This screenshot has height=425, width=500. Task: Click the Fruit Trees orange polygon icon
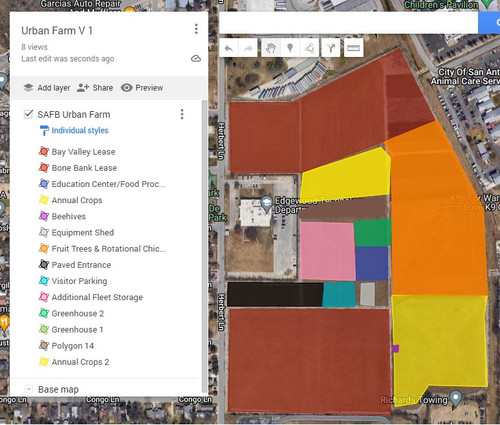(x=44, y=248)
